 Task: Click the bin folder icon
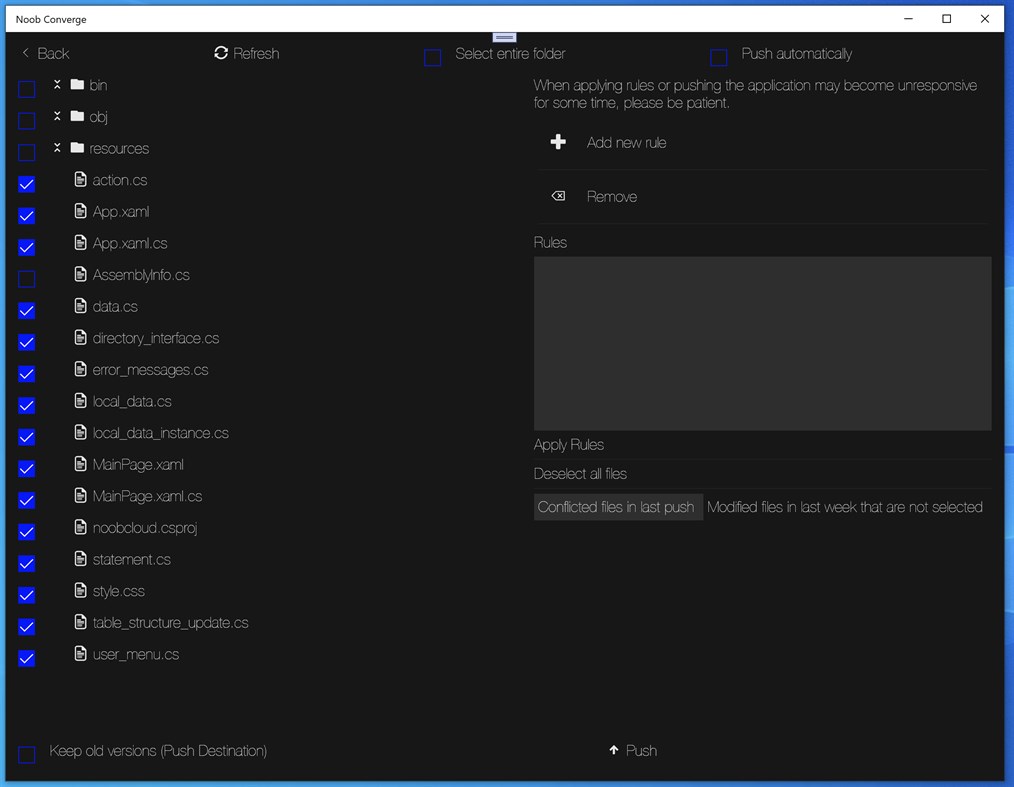[79, 85]
